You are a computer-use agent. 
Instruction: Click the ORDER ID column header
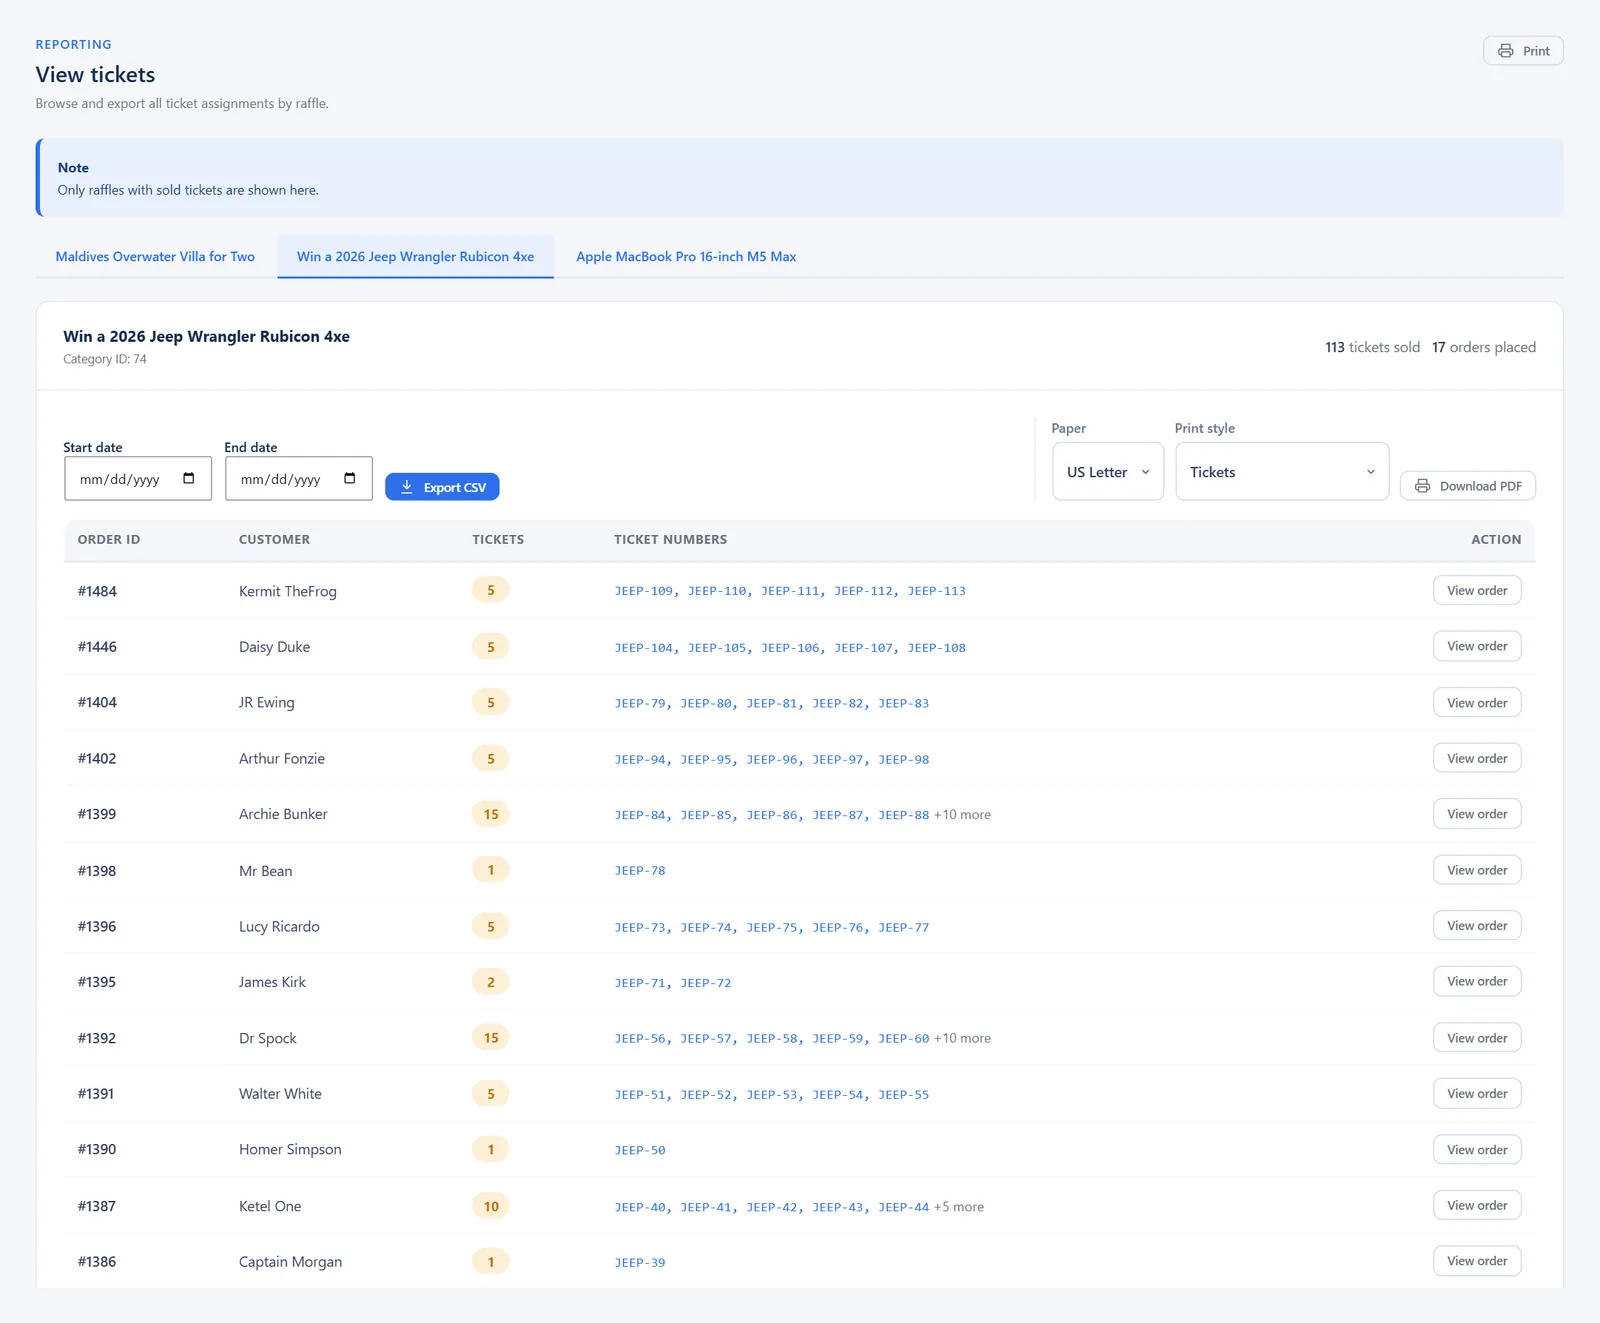(109, 539)
